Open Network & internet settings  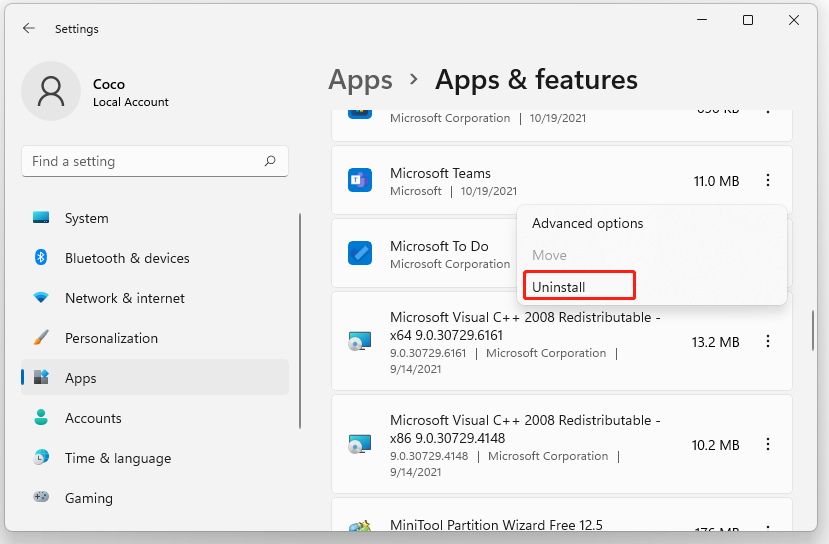pyautogui.click(x=124, y=298)
